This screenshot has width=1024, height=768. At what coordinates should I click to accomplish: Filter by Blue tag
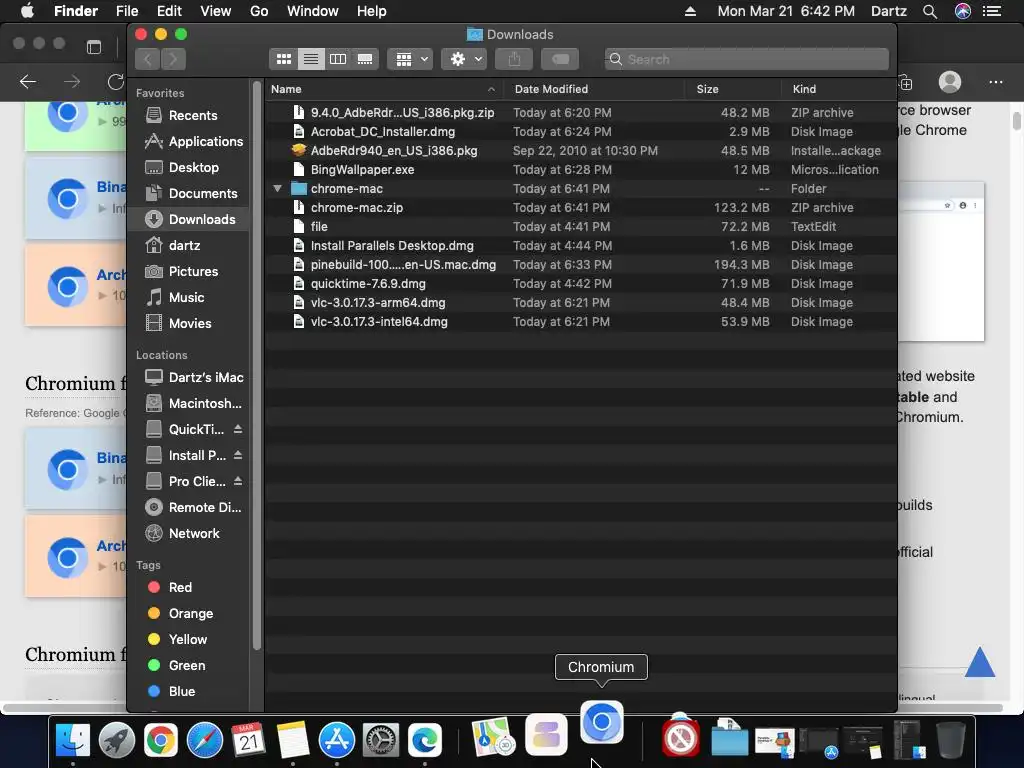pyautogui.click(x=189, y=692)
